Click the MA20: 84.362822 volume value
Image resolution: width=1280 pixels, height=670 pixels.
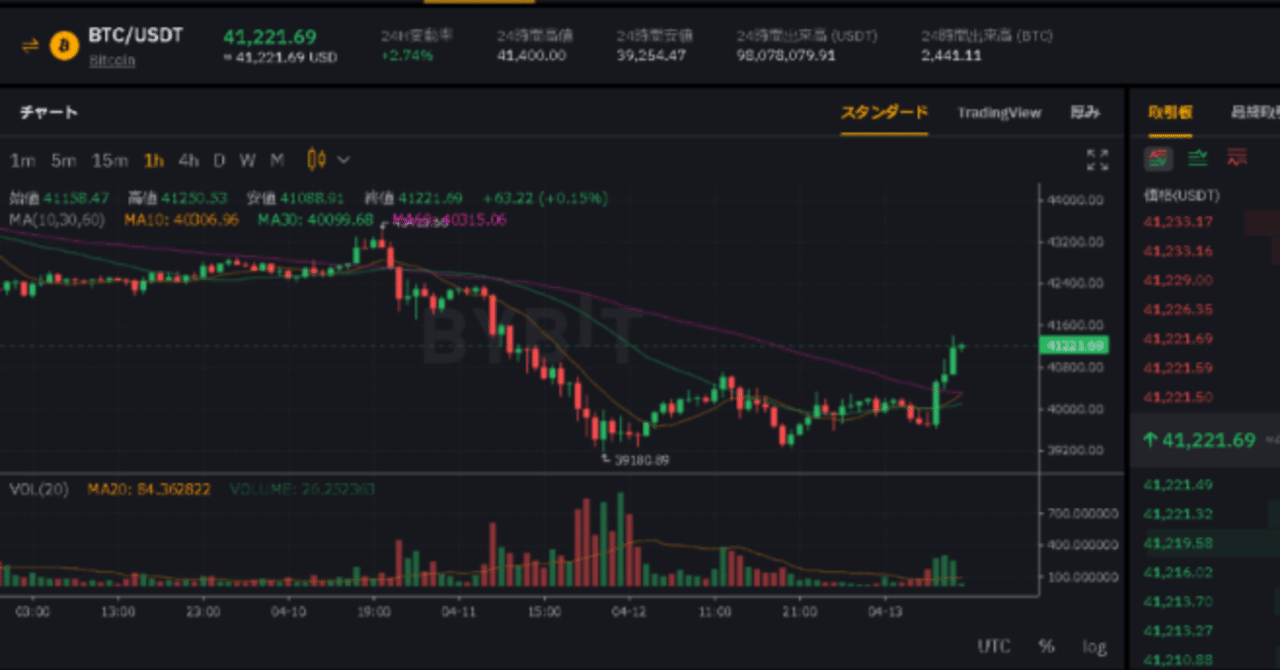[148, 489]
